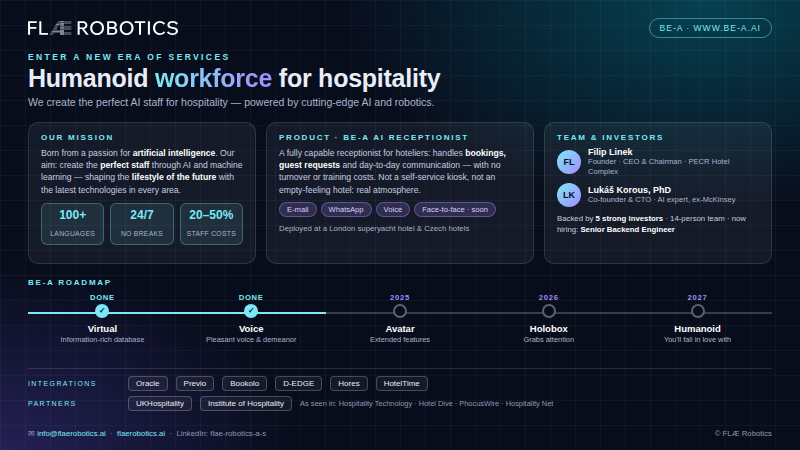The height and width of the screenshot is (450, 800).
Task: Select the Hores integration chip
Action: pyautogui.click(x=349, y=383)
